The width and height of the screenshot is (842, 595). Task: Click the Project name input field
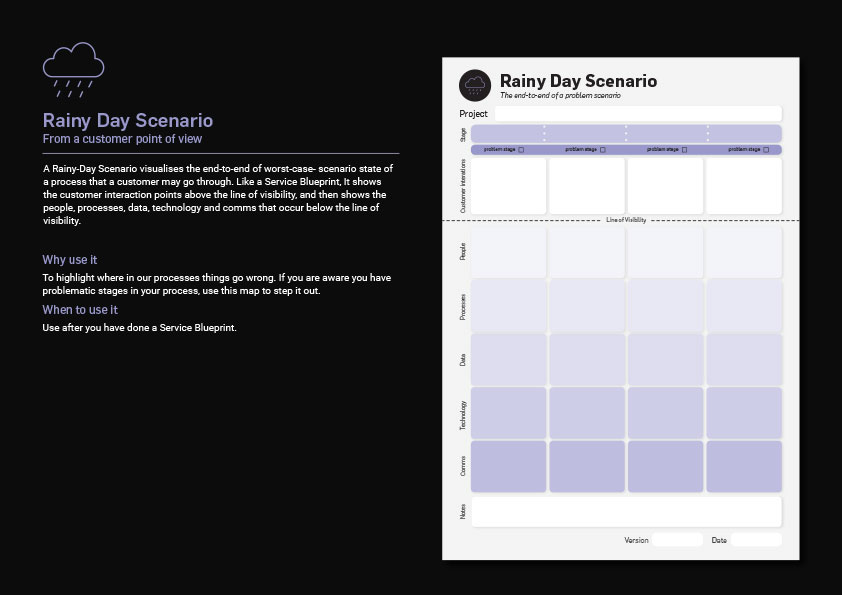click(x=637, y=114)
